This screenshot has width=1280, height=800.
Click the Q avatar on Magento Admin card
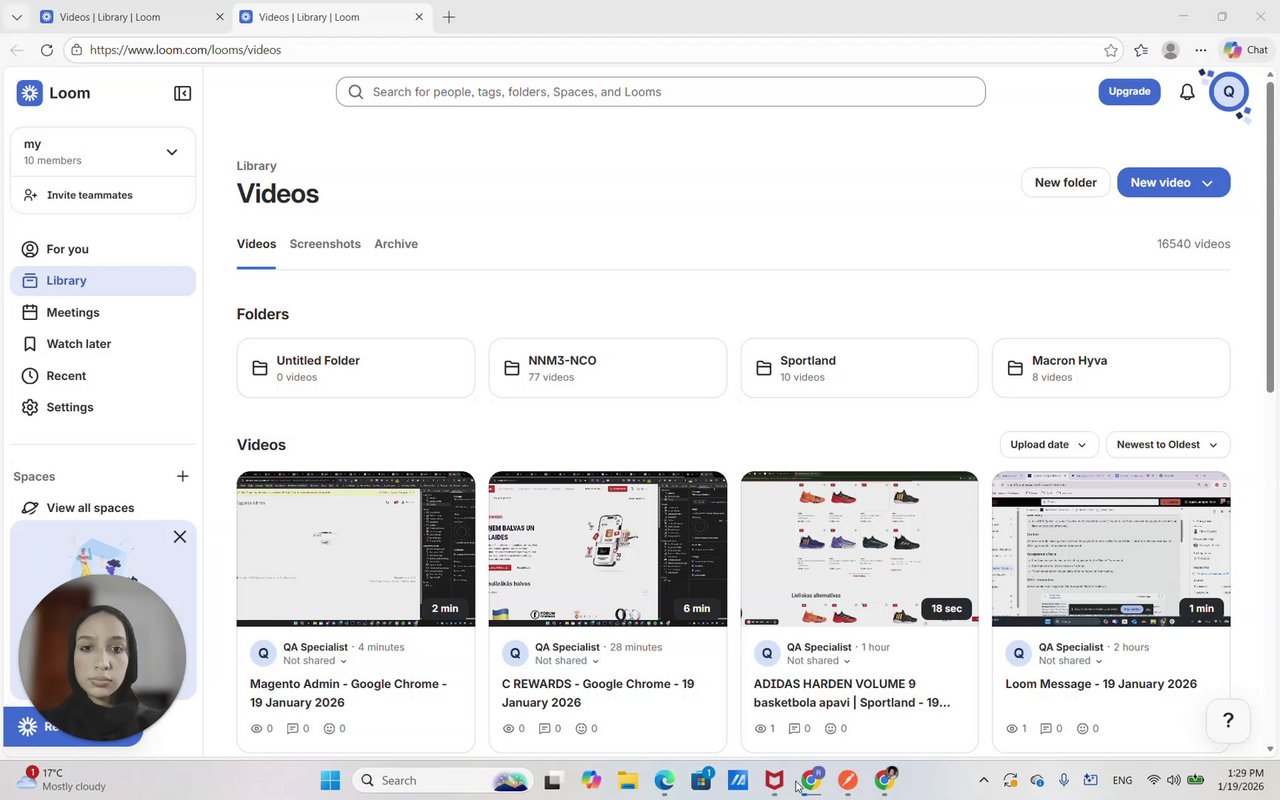[x=263, y=653]
